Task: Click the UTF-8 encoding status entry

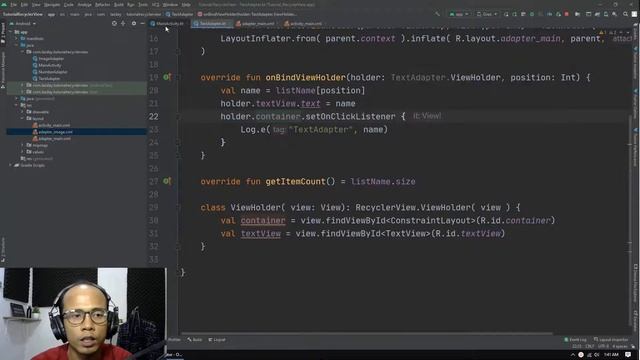Action: [x=603, y=346]
